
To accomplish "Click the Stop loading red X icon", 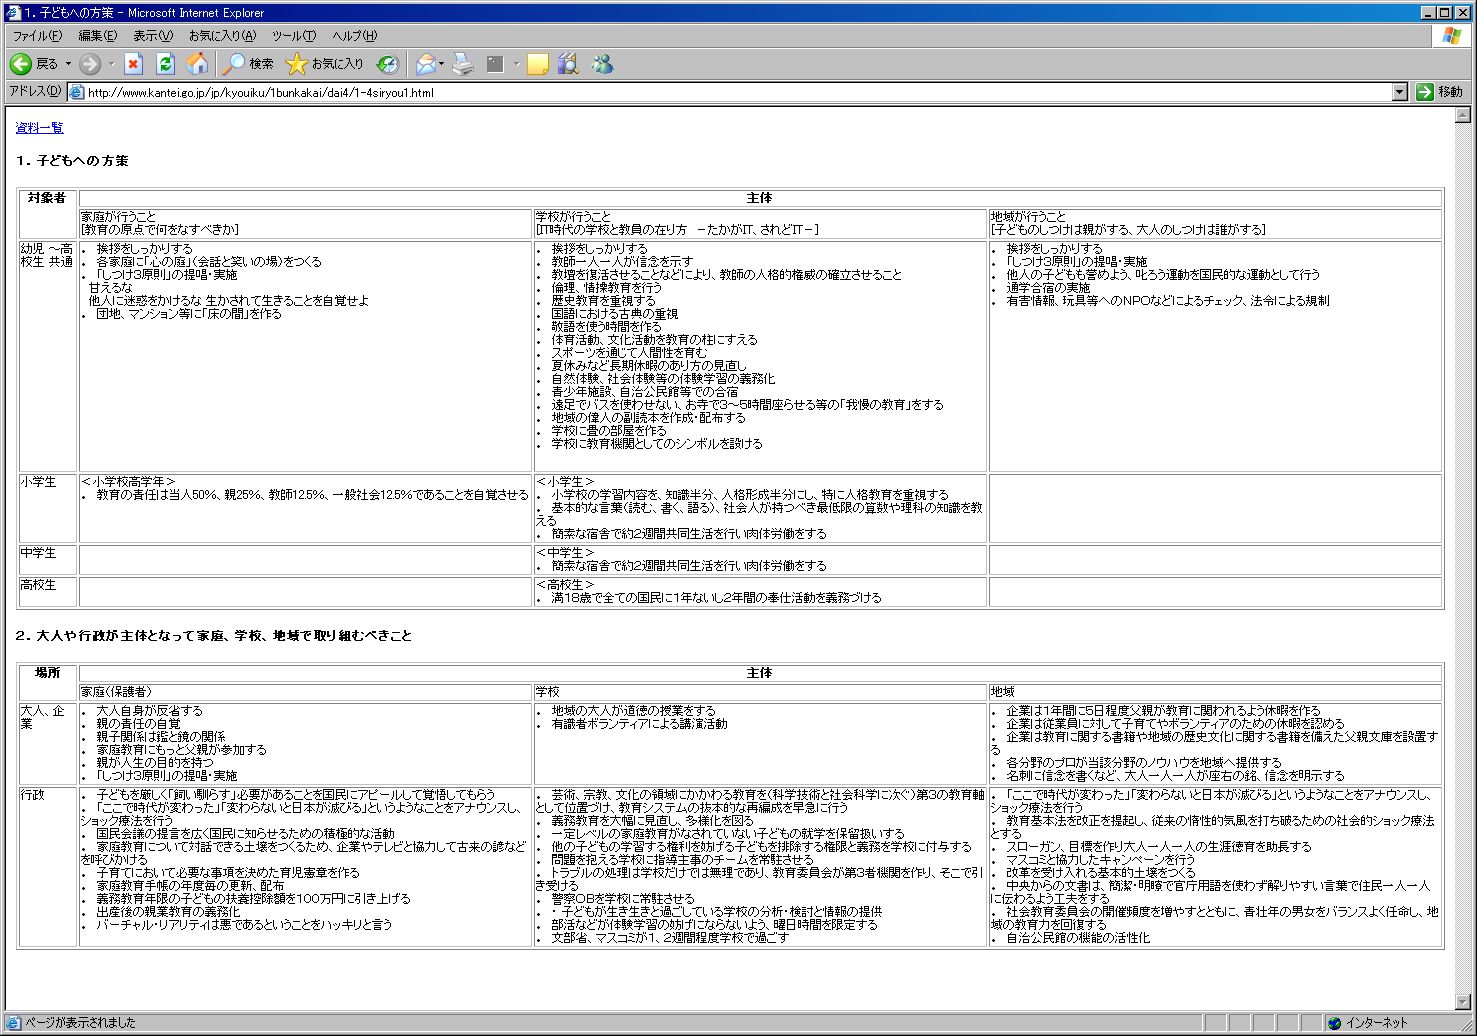I will (x=133, y=64).
